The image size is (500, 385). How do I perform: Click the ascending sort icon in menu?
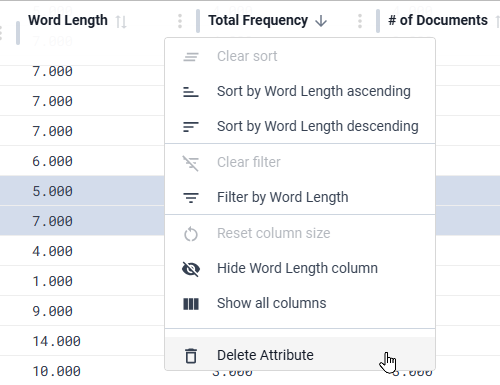point(191,92)
